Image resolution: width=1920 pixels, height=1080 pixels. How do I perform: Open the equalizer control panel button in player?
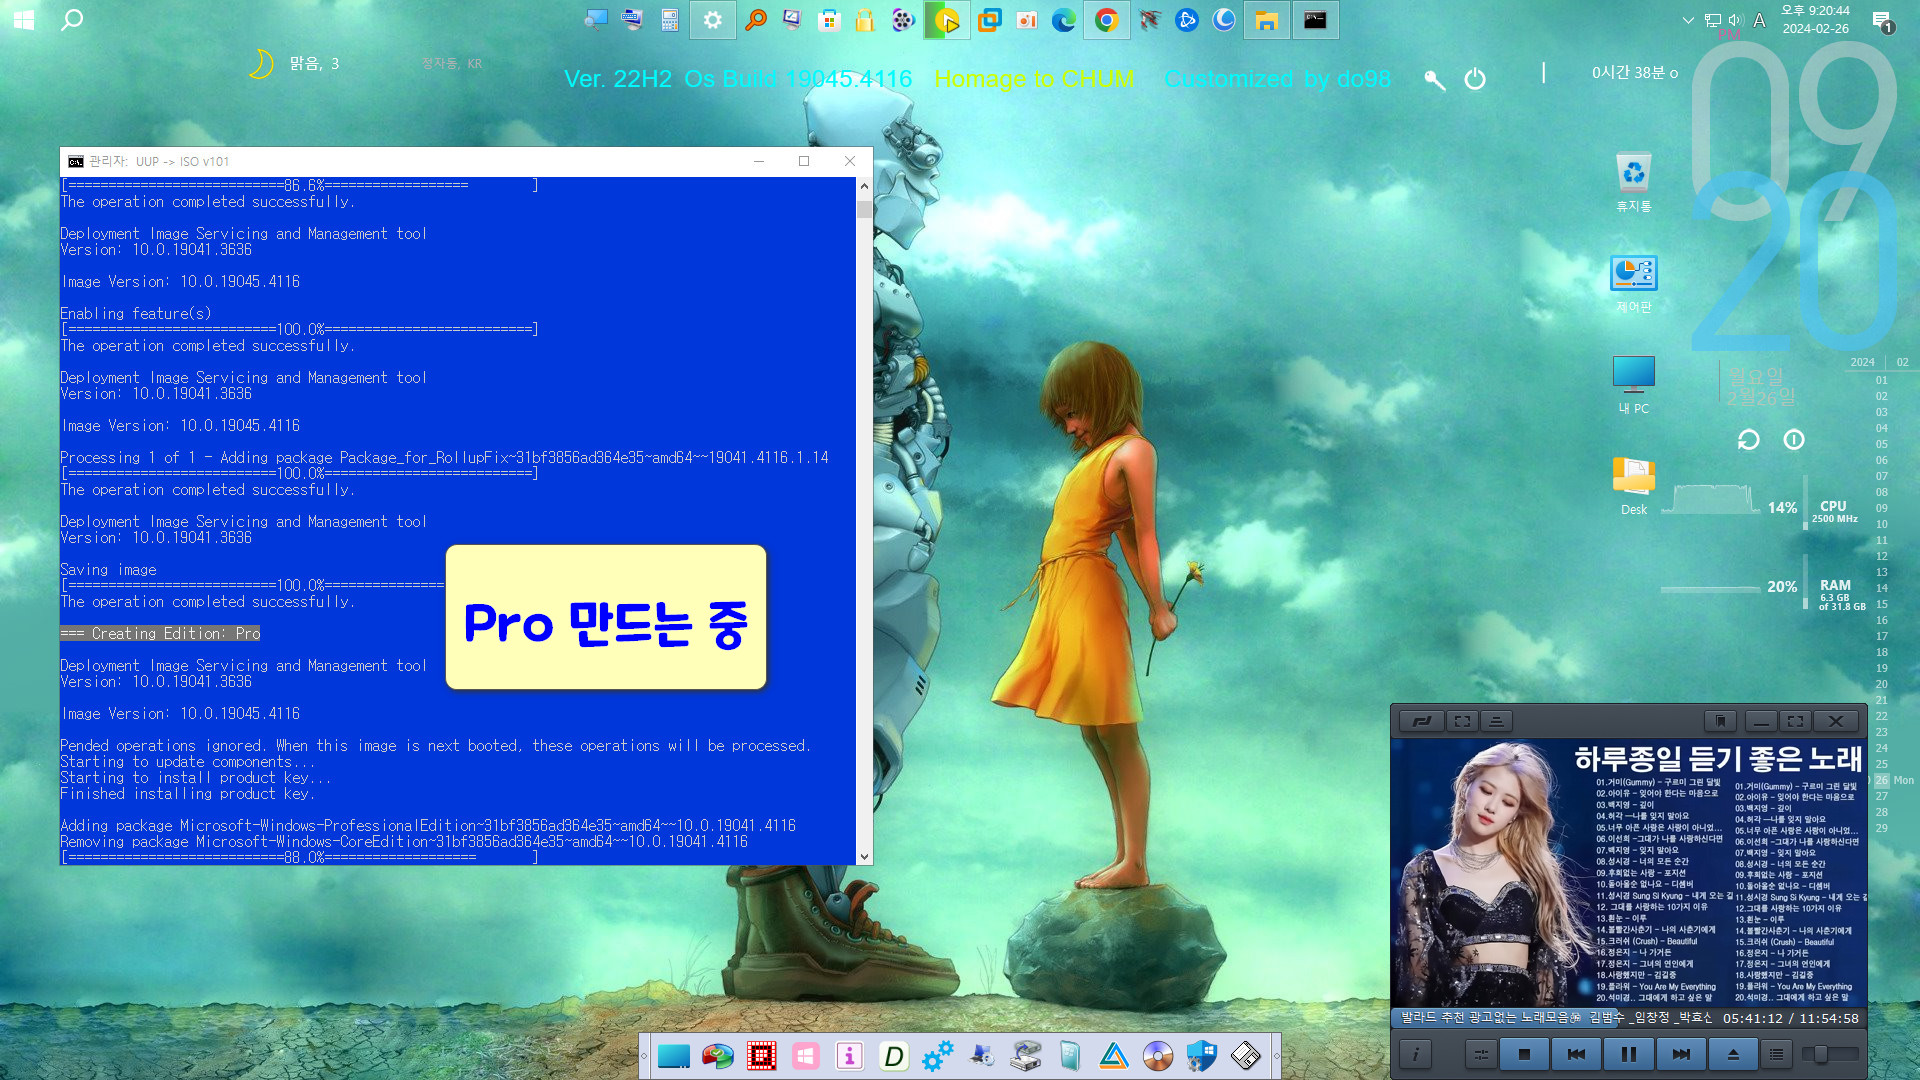pyautogui.click(x=1481, y=1054)
